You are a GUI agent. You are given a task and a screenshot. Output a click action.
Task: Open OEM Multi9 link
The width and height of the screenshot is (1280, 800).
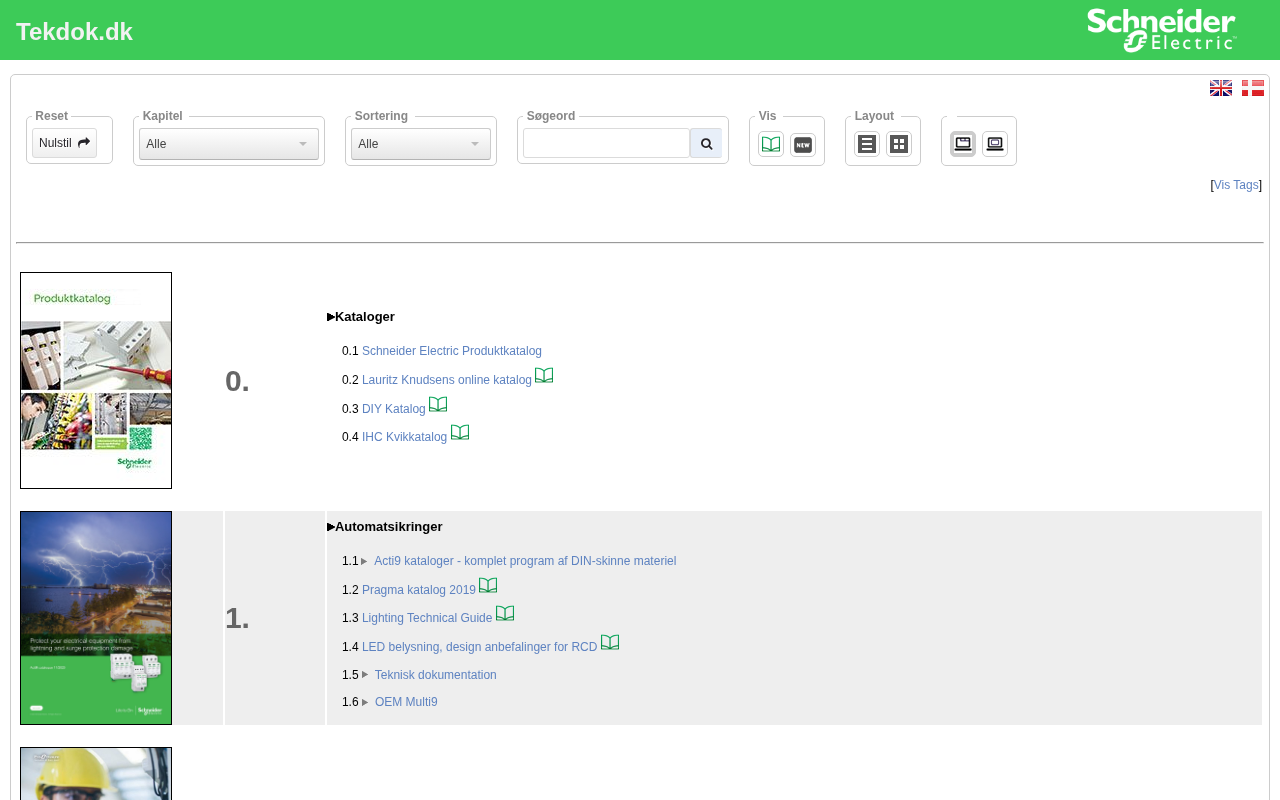pyautogui.click(x=406, y=702)
